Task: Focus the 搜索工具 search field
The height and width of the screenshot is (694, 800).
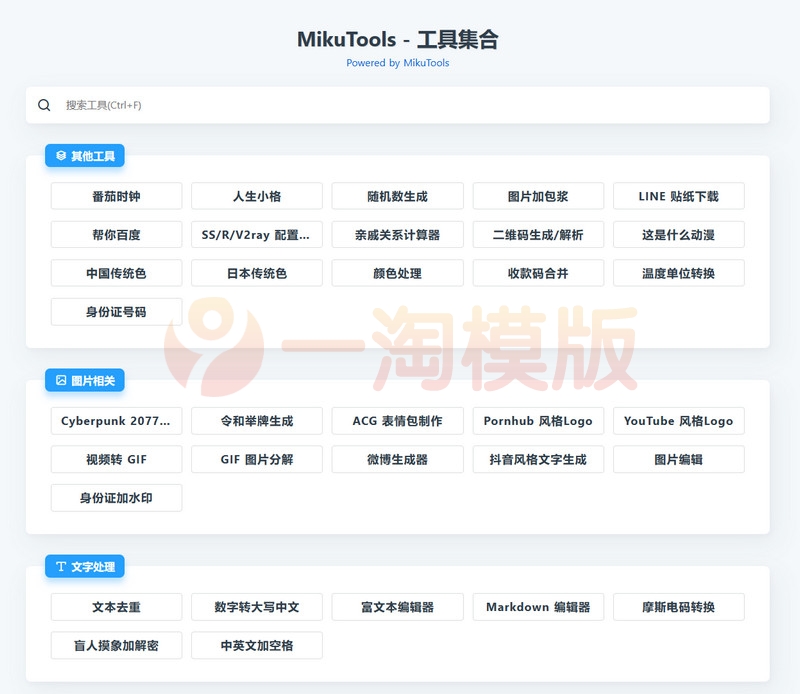Action: pos(397,105)
